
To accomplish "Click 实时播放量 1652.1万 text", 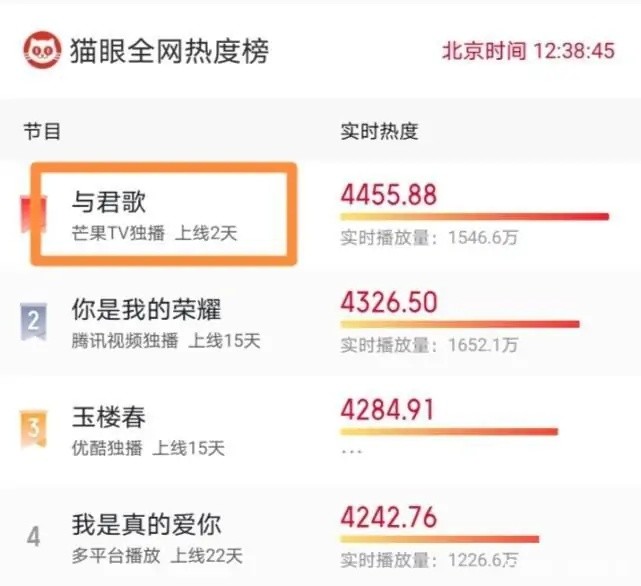I will 429,346.
